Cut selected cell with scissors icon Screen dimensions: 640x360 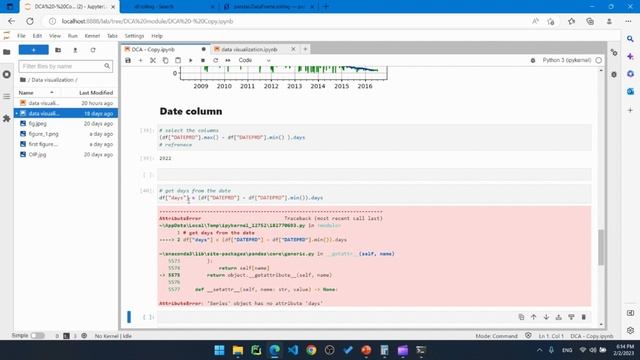pyautogui.click(x=153, y=60)
